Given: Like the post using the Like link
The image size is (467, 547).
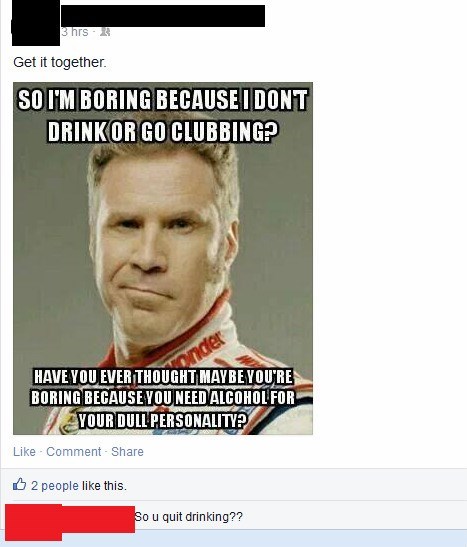Looking at the screenshot, I should [x=24, y=451].
